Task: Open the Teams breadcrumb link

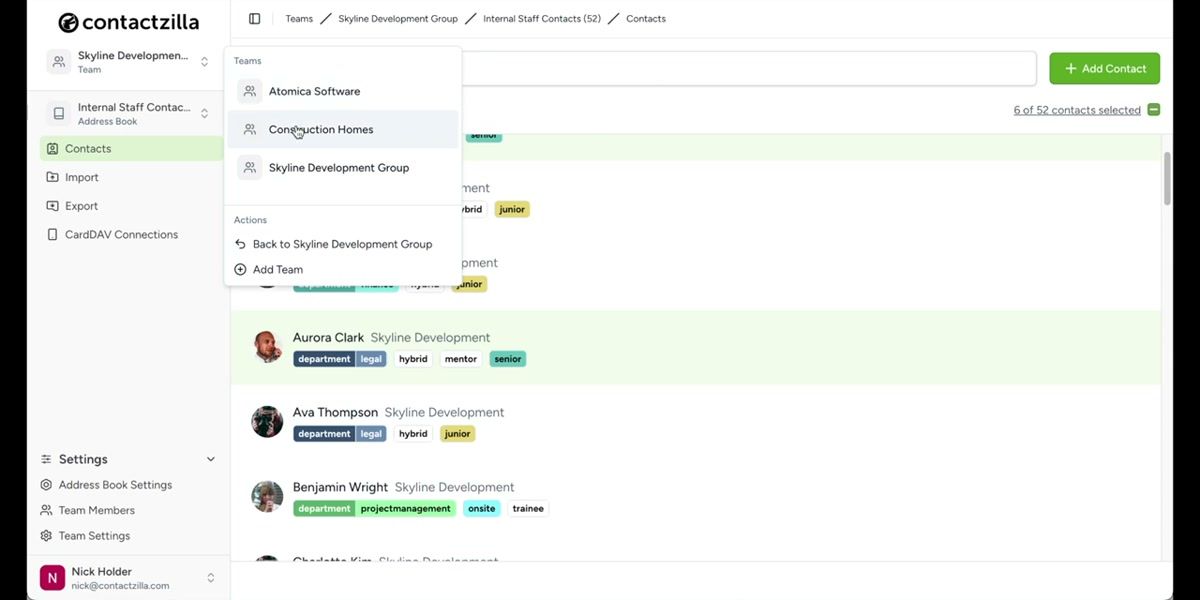Action: click(298, 18)
